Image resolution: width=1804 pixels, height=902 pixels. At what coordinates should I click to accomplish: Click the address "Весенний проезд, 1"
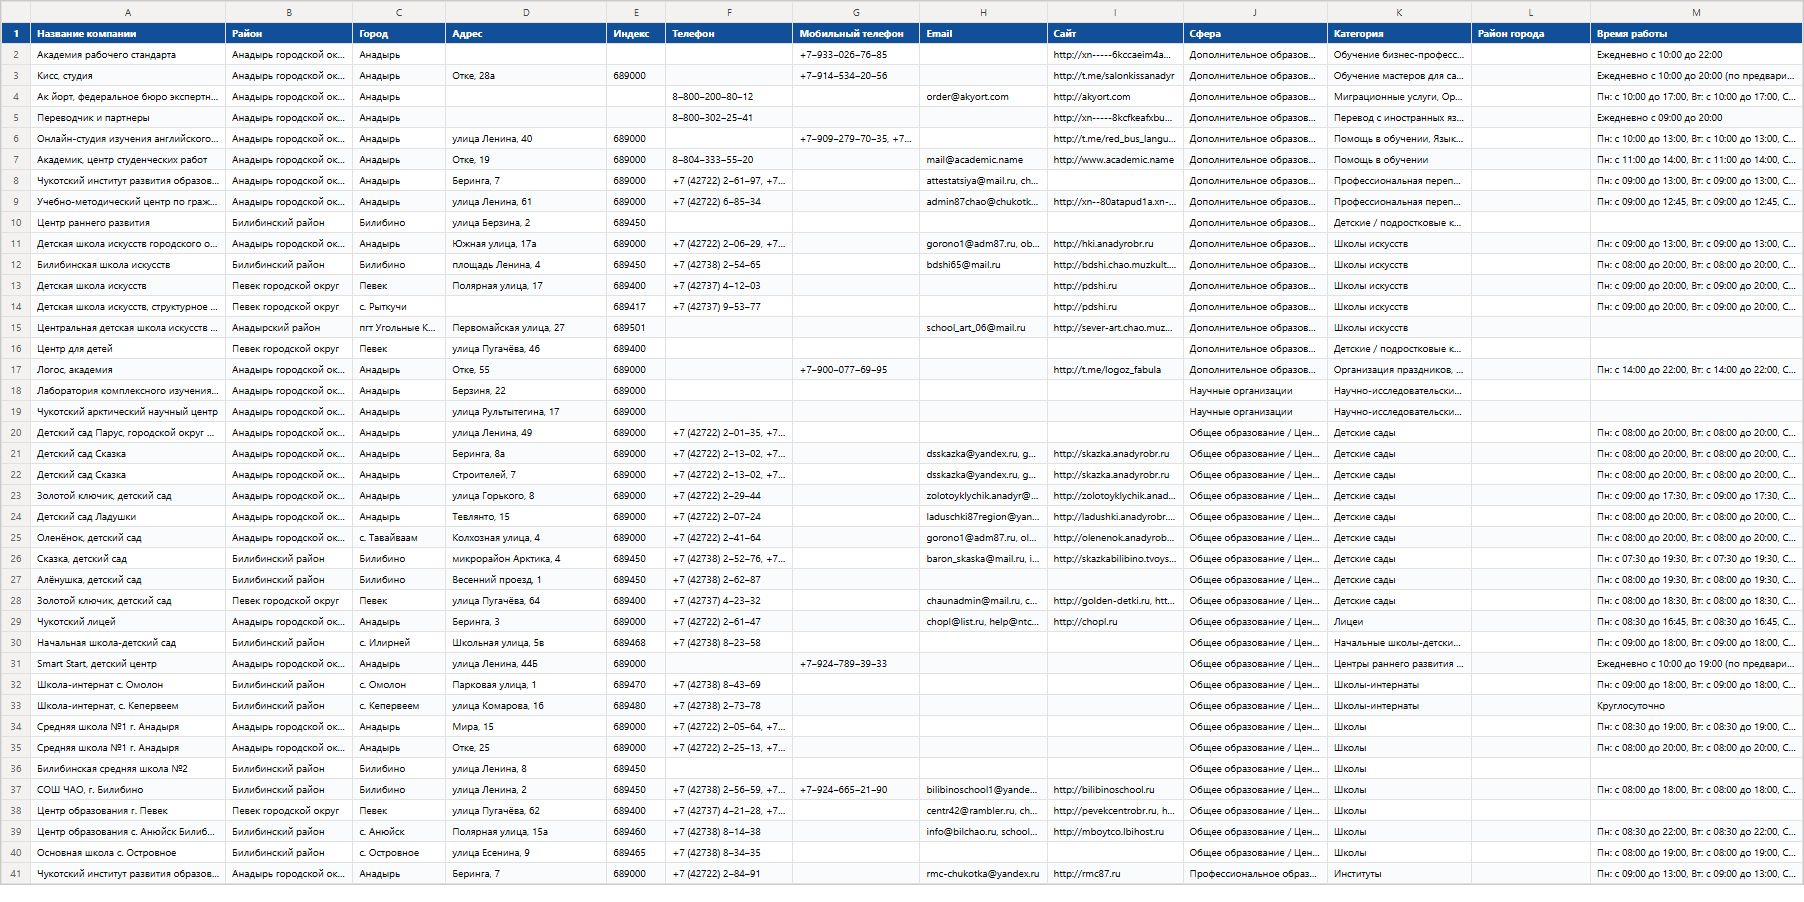pyautogui.click(x=526, y=580)
